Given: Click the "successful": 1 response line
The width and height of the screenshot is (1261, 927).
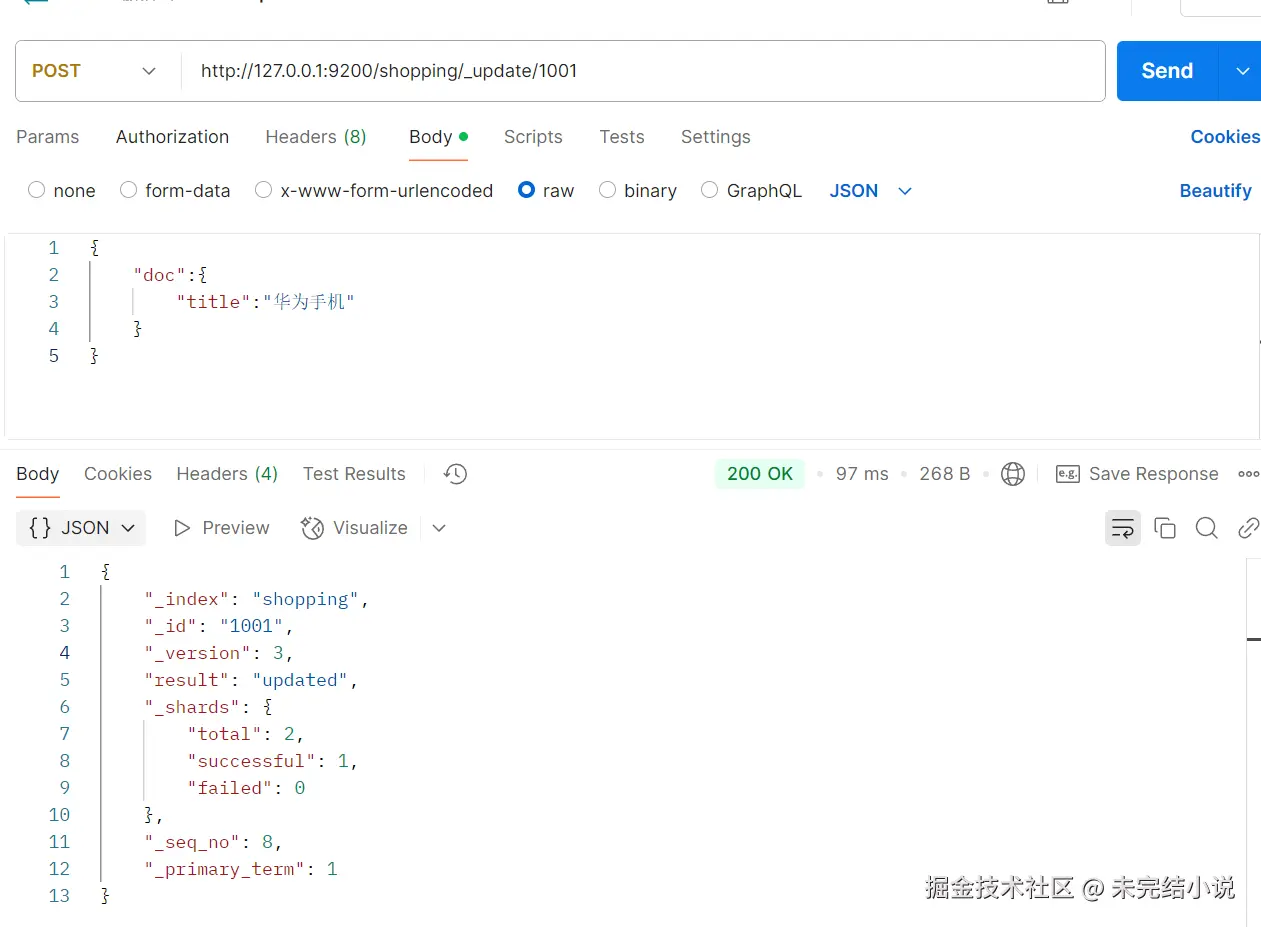Looking at the screenshot, I should pyautogui.click(x=273, y=761).
